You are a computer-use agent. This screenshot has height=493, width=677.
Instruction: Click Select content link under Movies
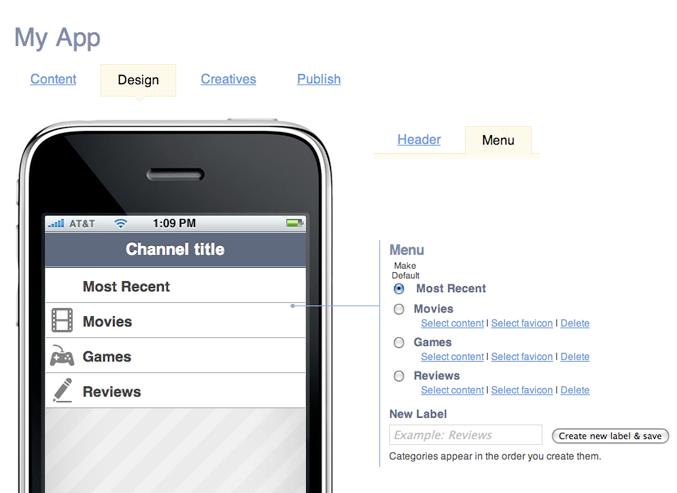pyautogui.click(x=452, y=324)
